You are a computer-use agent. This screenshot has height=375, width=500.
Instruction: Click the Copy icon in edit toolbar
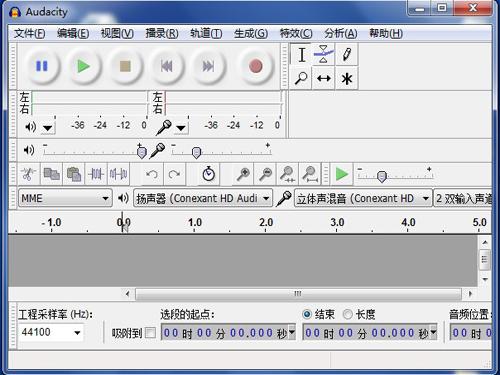[x=51, y=174]
